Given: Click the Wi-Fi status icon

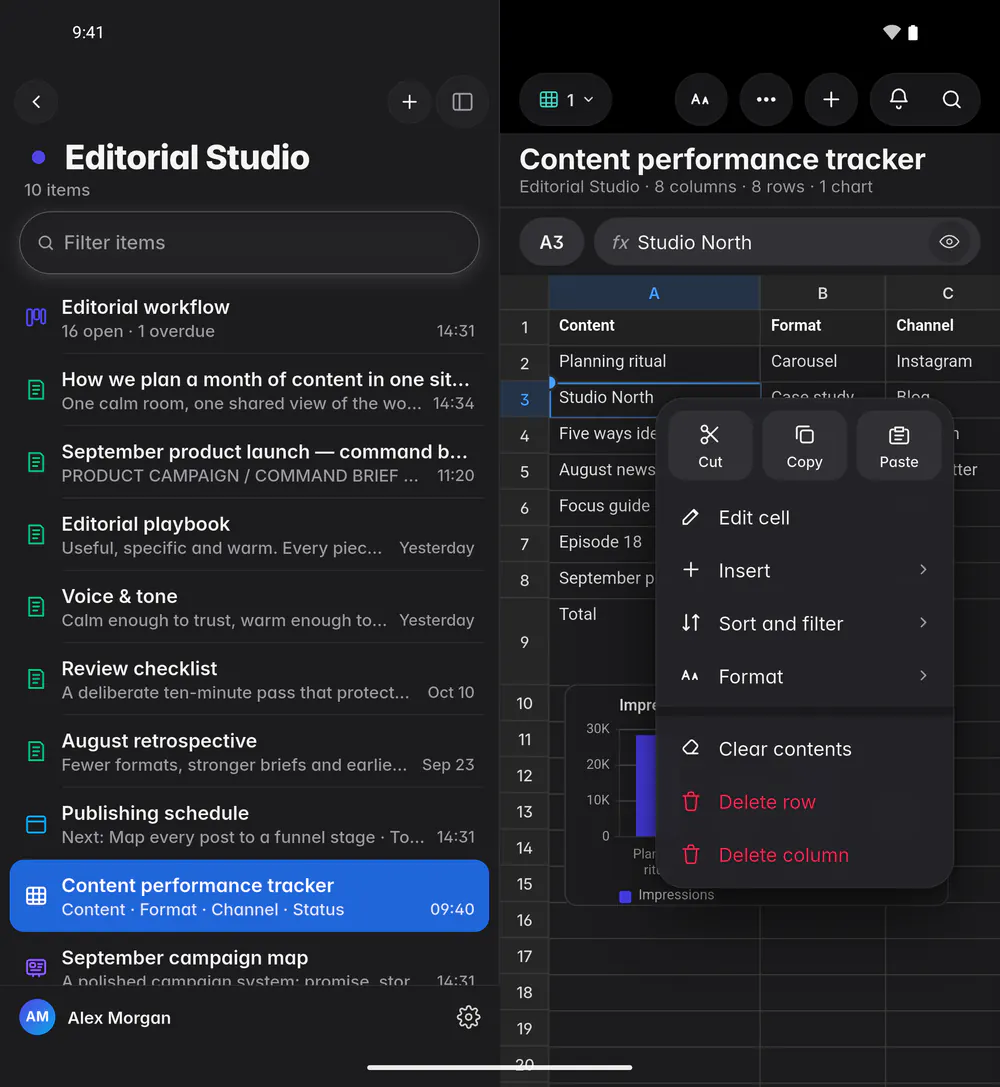Looking at the screenshot, I should [891, 32].
